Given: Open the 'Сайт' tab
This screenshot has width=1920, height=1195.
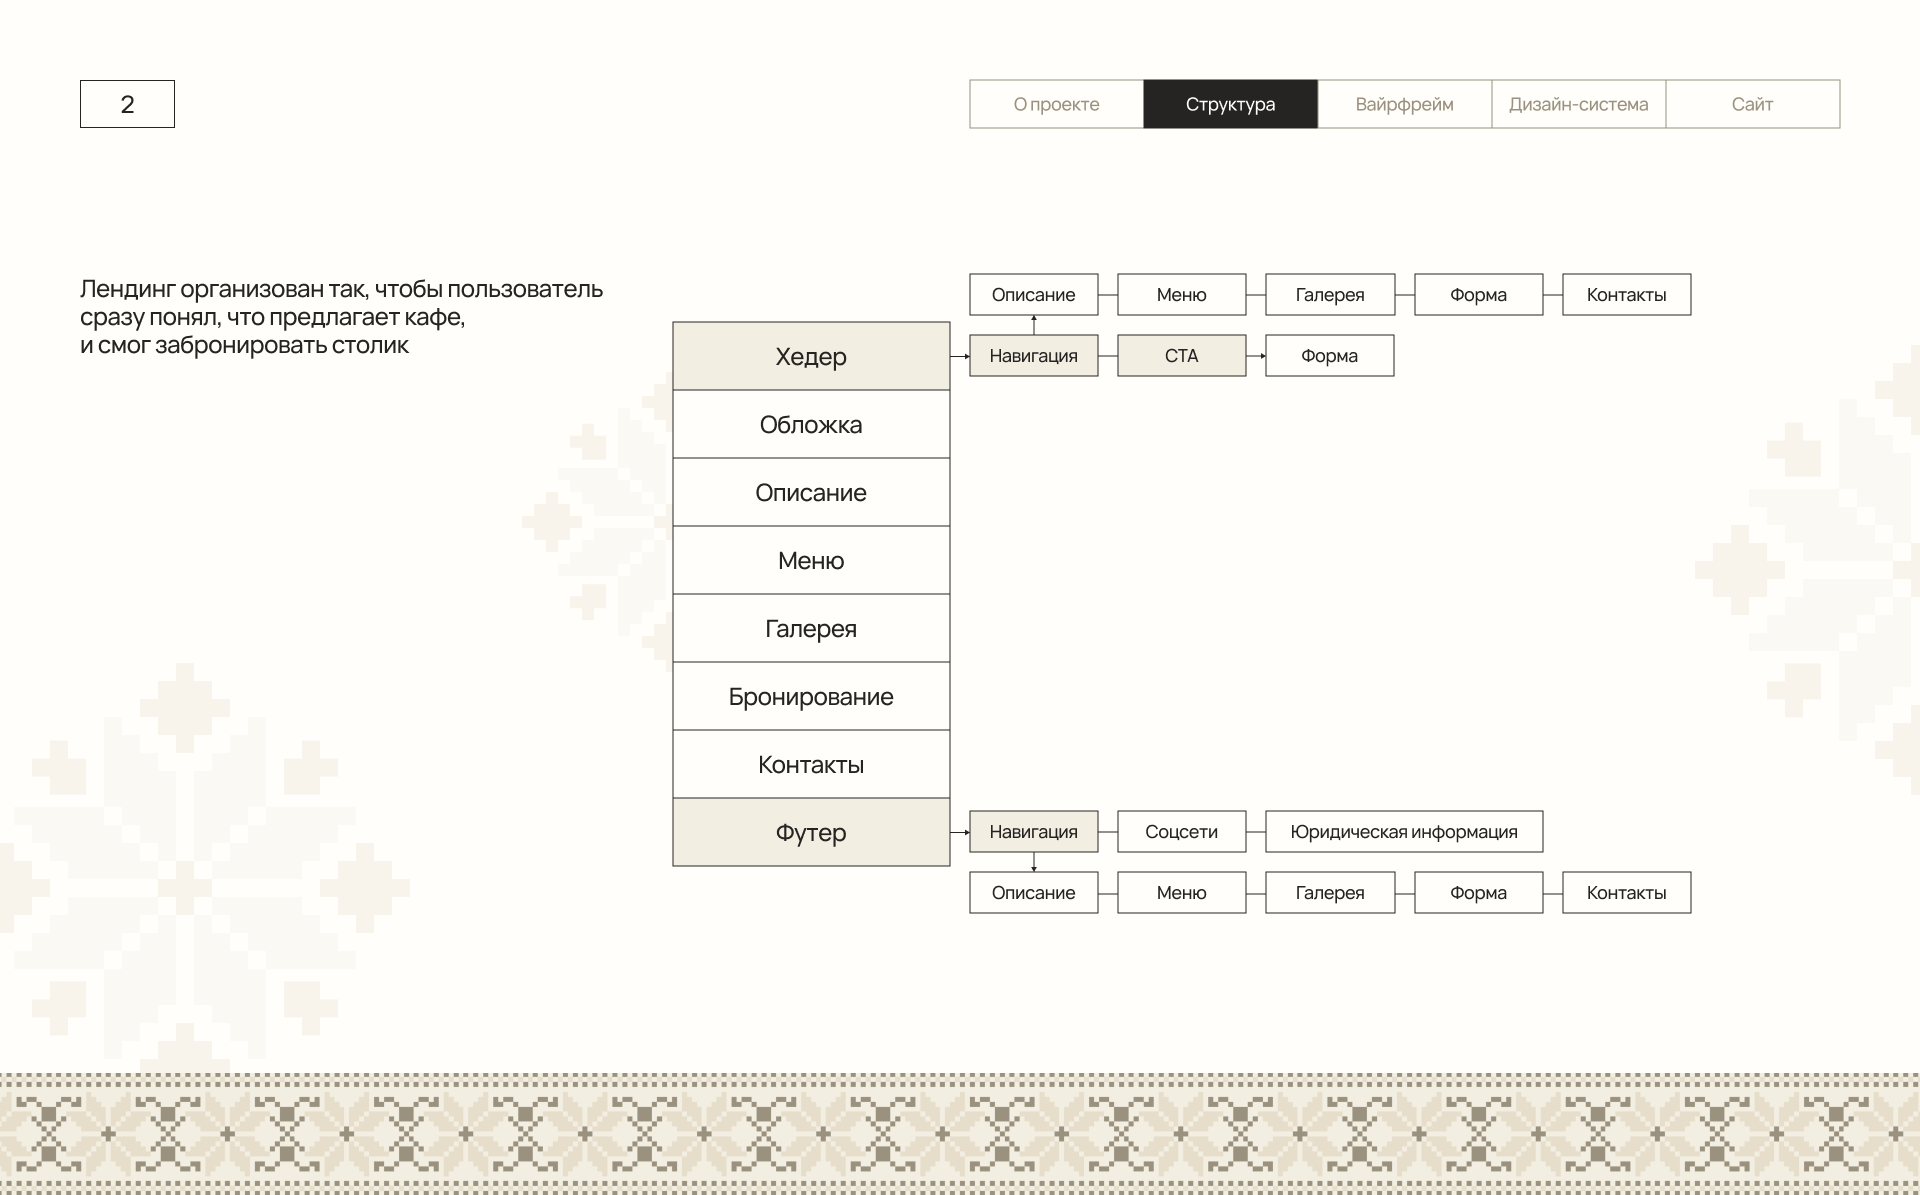Looking at the screenshot, I should point(1752,104).
